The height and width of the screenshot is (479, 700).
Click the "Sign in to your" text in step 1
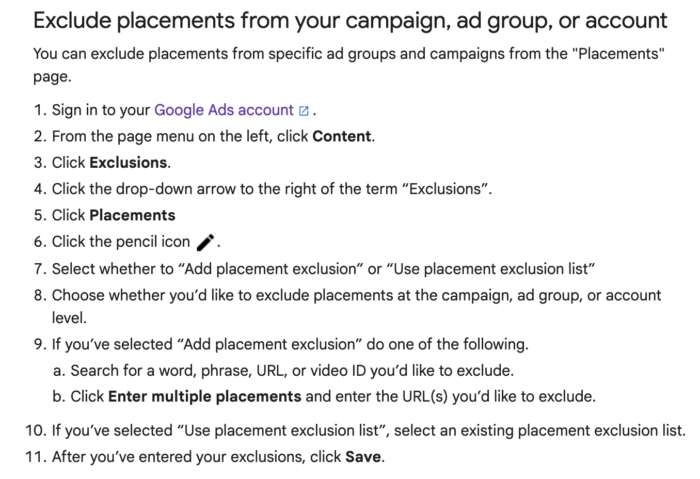[x=101, y=110]
